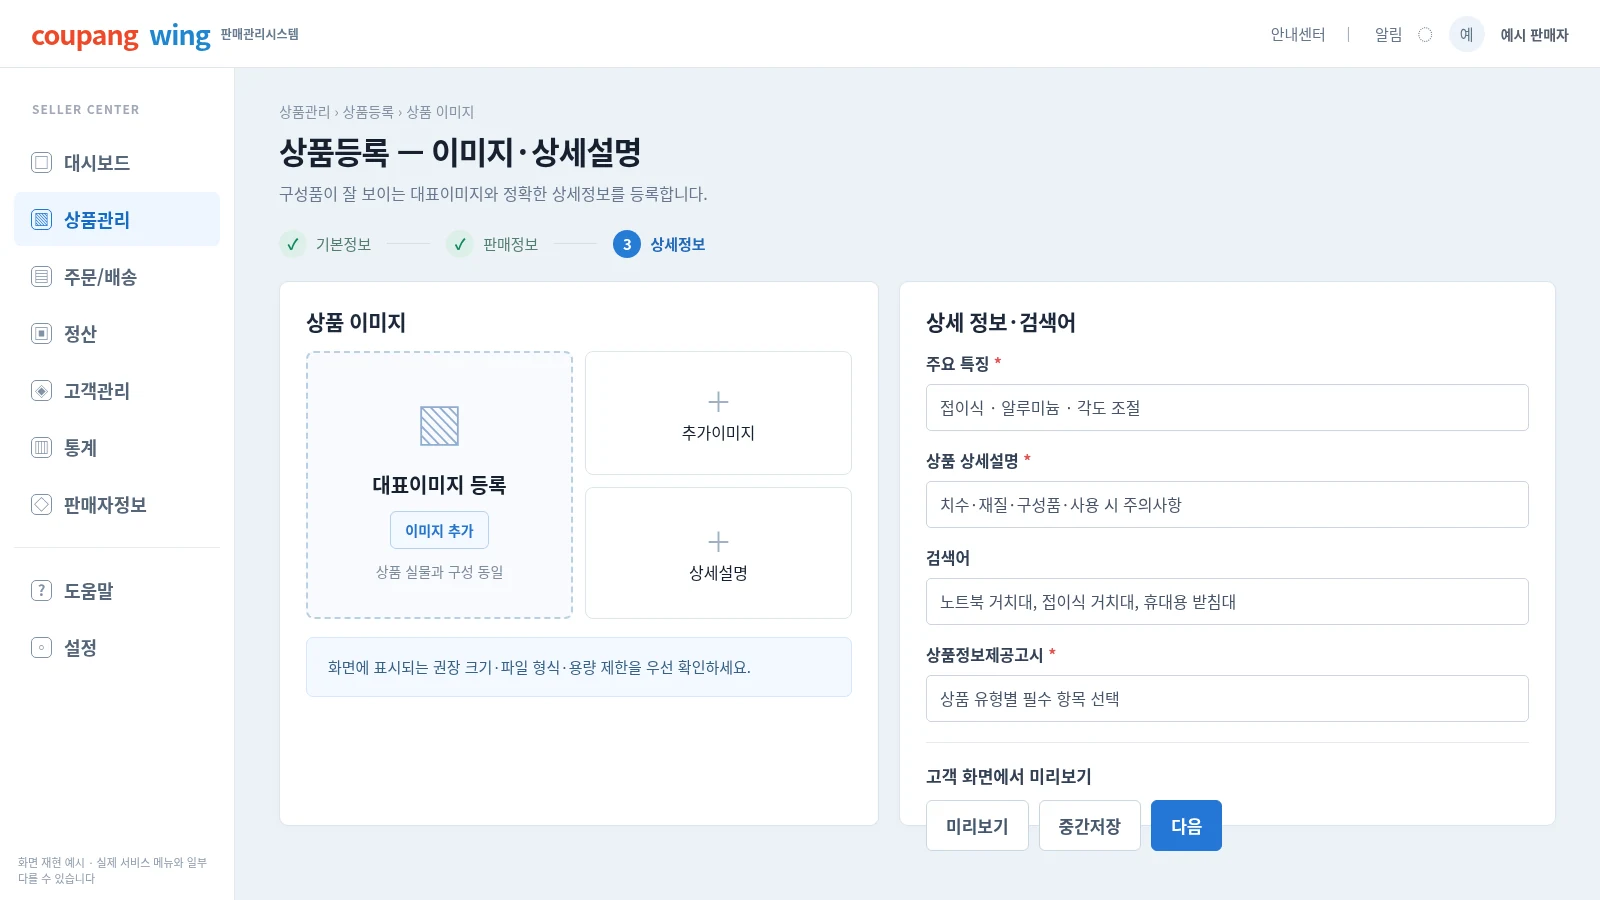The image size is (1600, 900).
Task: Click the 주문/배송 sidebar icon
Action: [x=41, y=276]
